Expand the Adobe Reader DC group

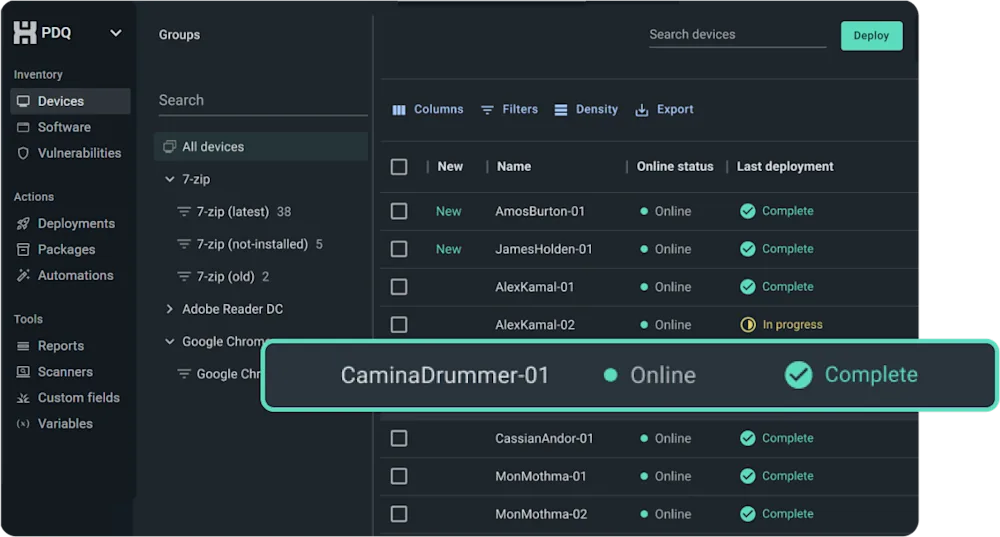pos(170,309)
